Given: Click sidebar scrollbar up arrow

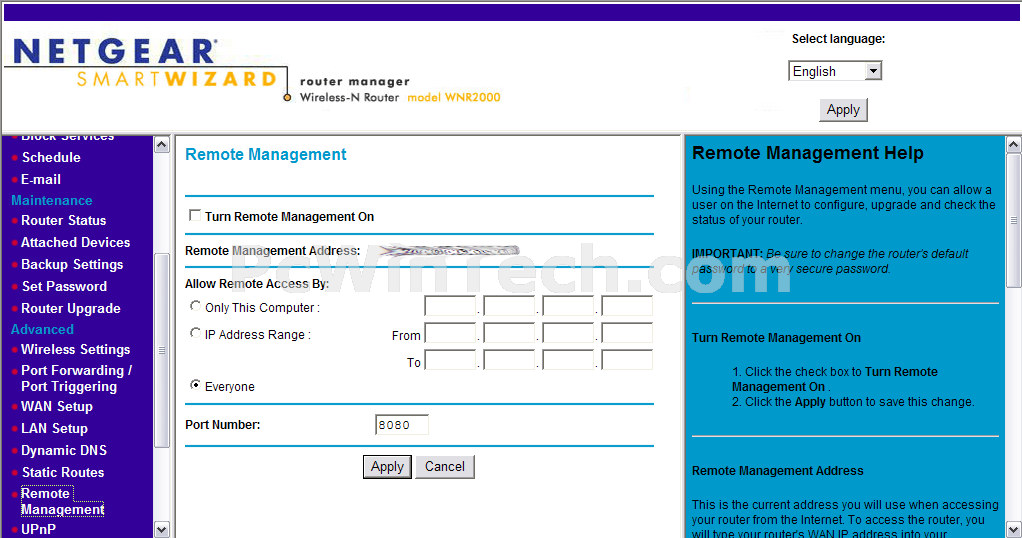Looking at the screenshot, I should click(x=162, y=144).
